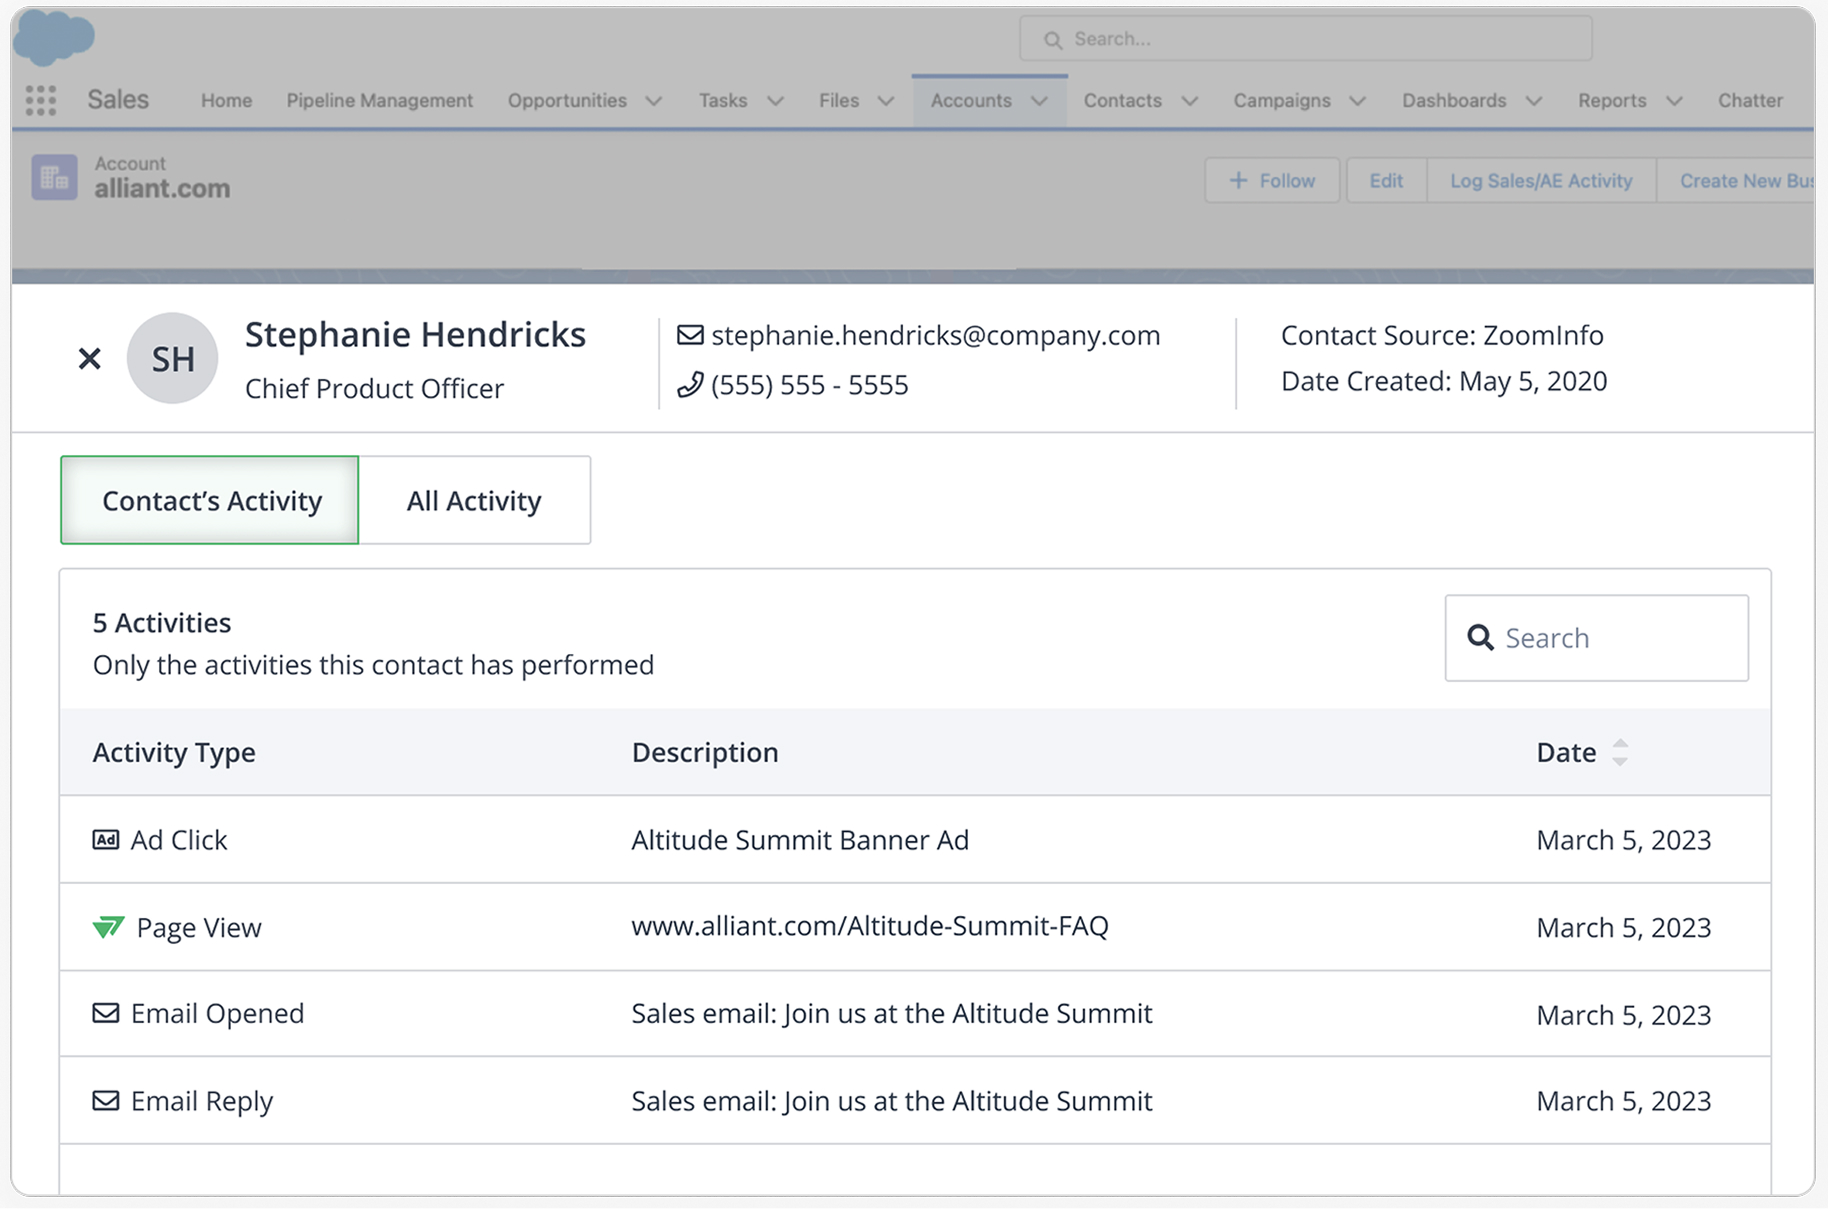Close the Stephanie Hendricks contact panel
The height and width of the screenshot is (1209, 1828).
(89, 358)
